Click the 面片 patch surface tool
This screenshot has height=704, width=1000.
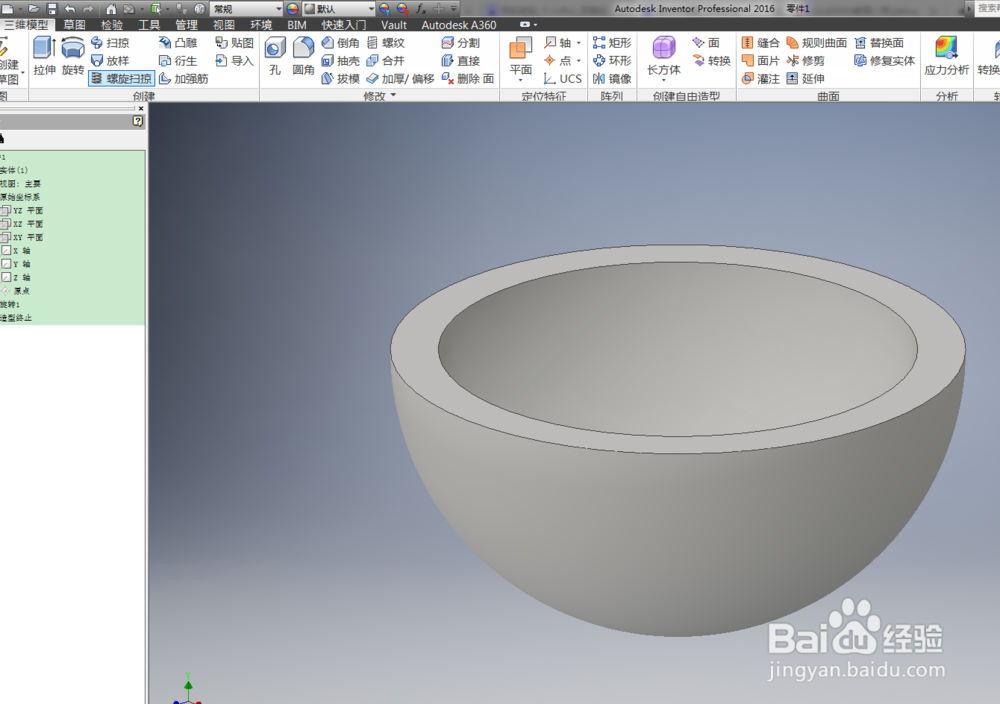pyautogui.click(x=760, y=61)
